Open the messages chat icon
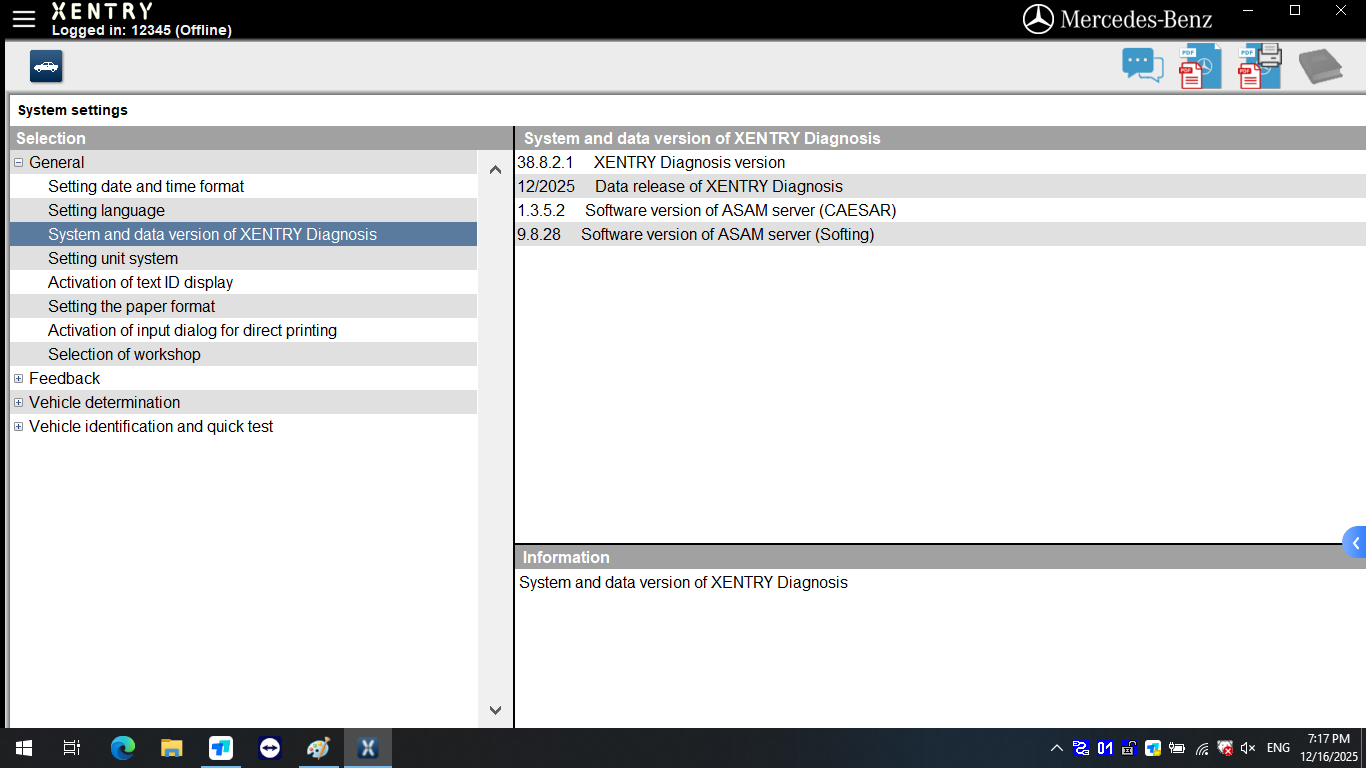The width and height of the screenshot is (1366, 768). [x=1141, y=64]
